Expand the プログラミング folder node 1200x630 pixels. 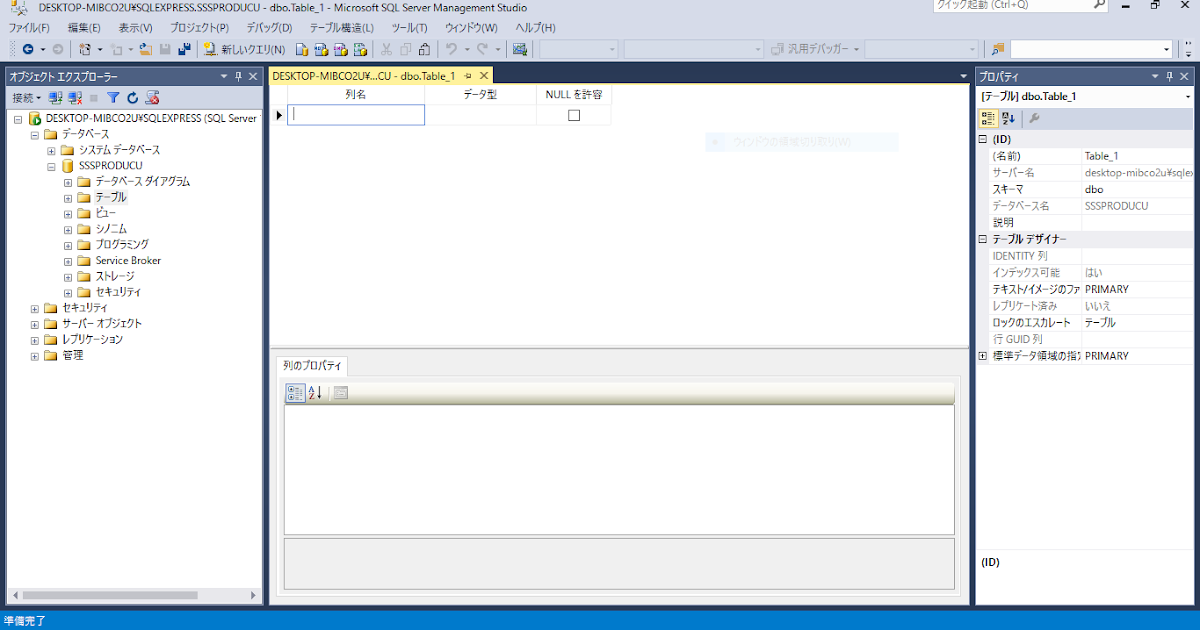[x=68, y=245]
